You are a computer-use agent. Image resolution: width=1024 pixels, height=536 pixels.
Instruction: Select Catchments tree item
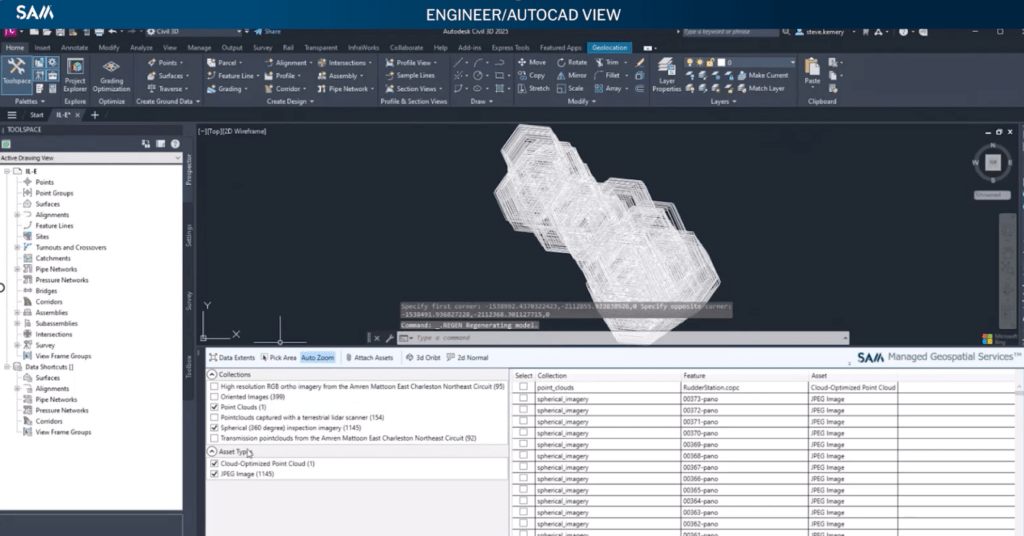pos(52,259)
